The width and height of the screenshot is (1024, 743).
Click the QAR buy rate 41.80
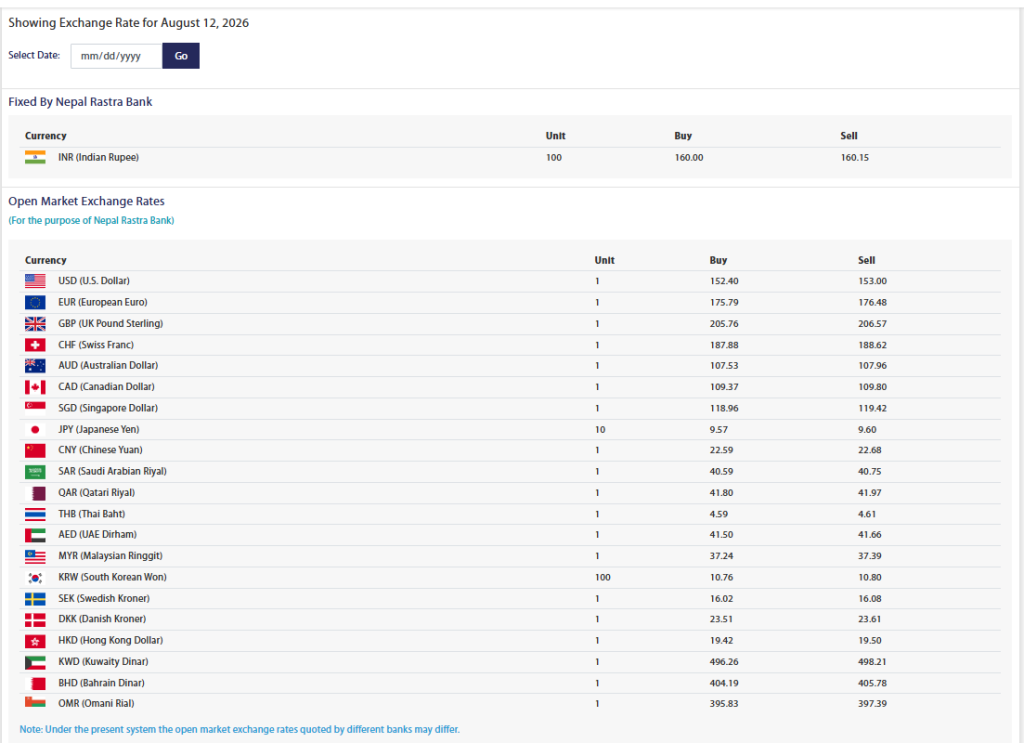click(722, 493)
